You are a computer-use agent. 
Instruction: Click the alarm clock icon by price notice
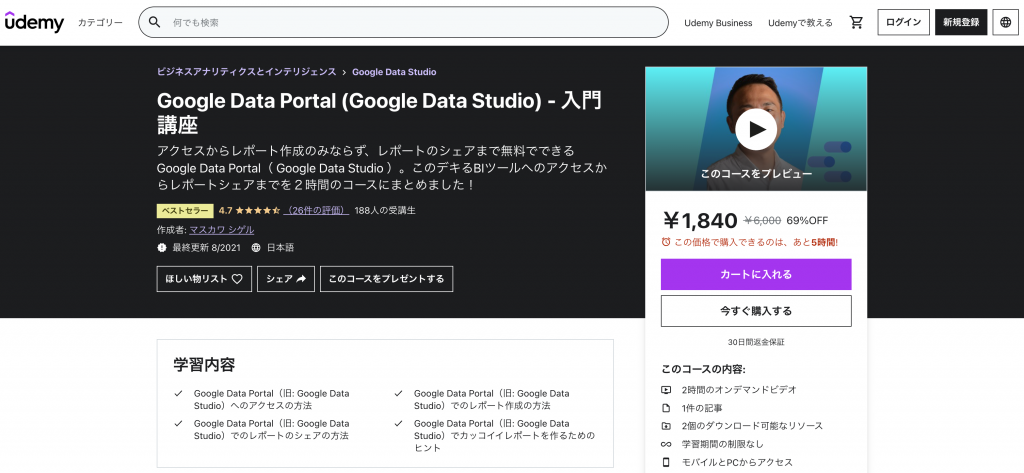(x=665, y=242)
